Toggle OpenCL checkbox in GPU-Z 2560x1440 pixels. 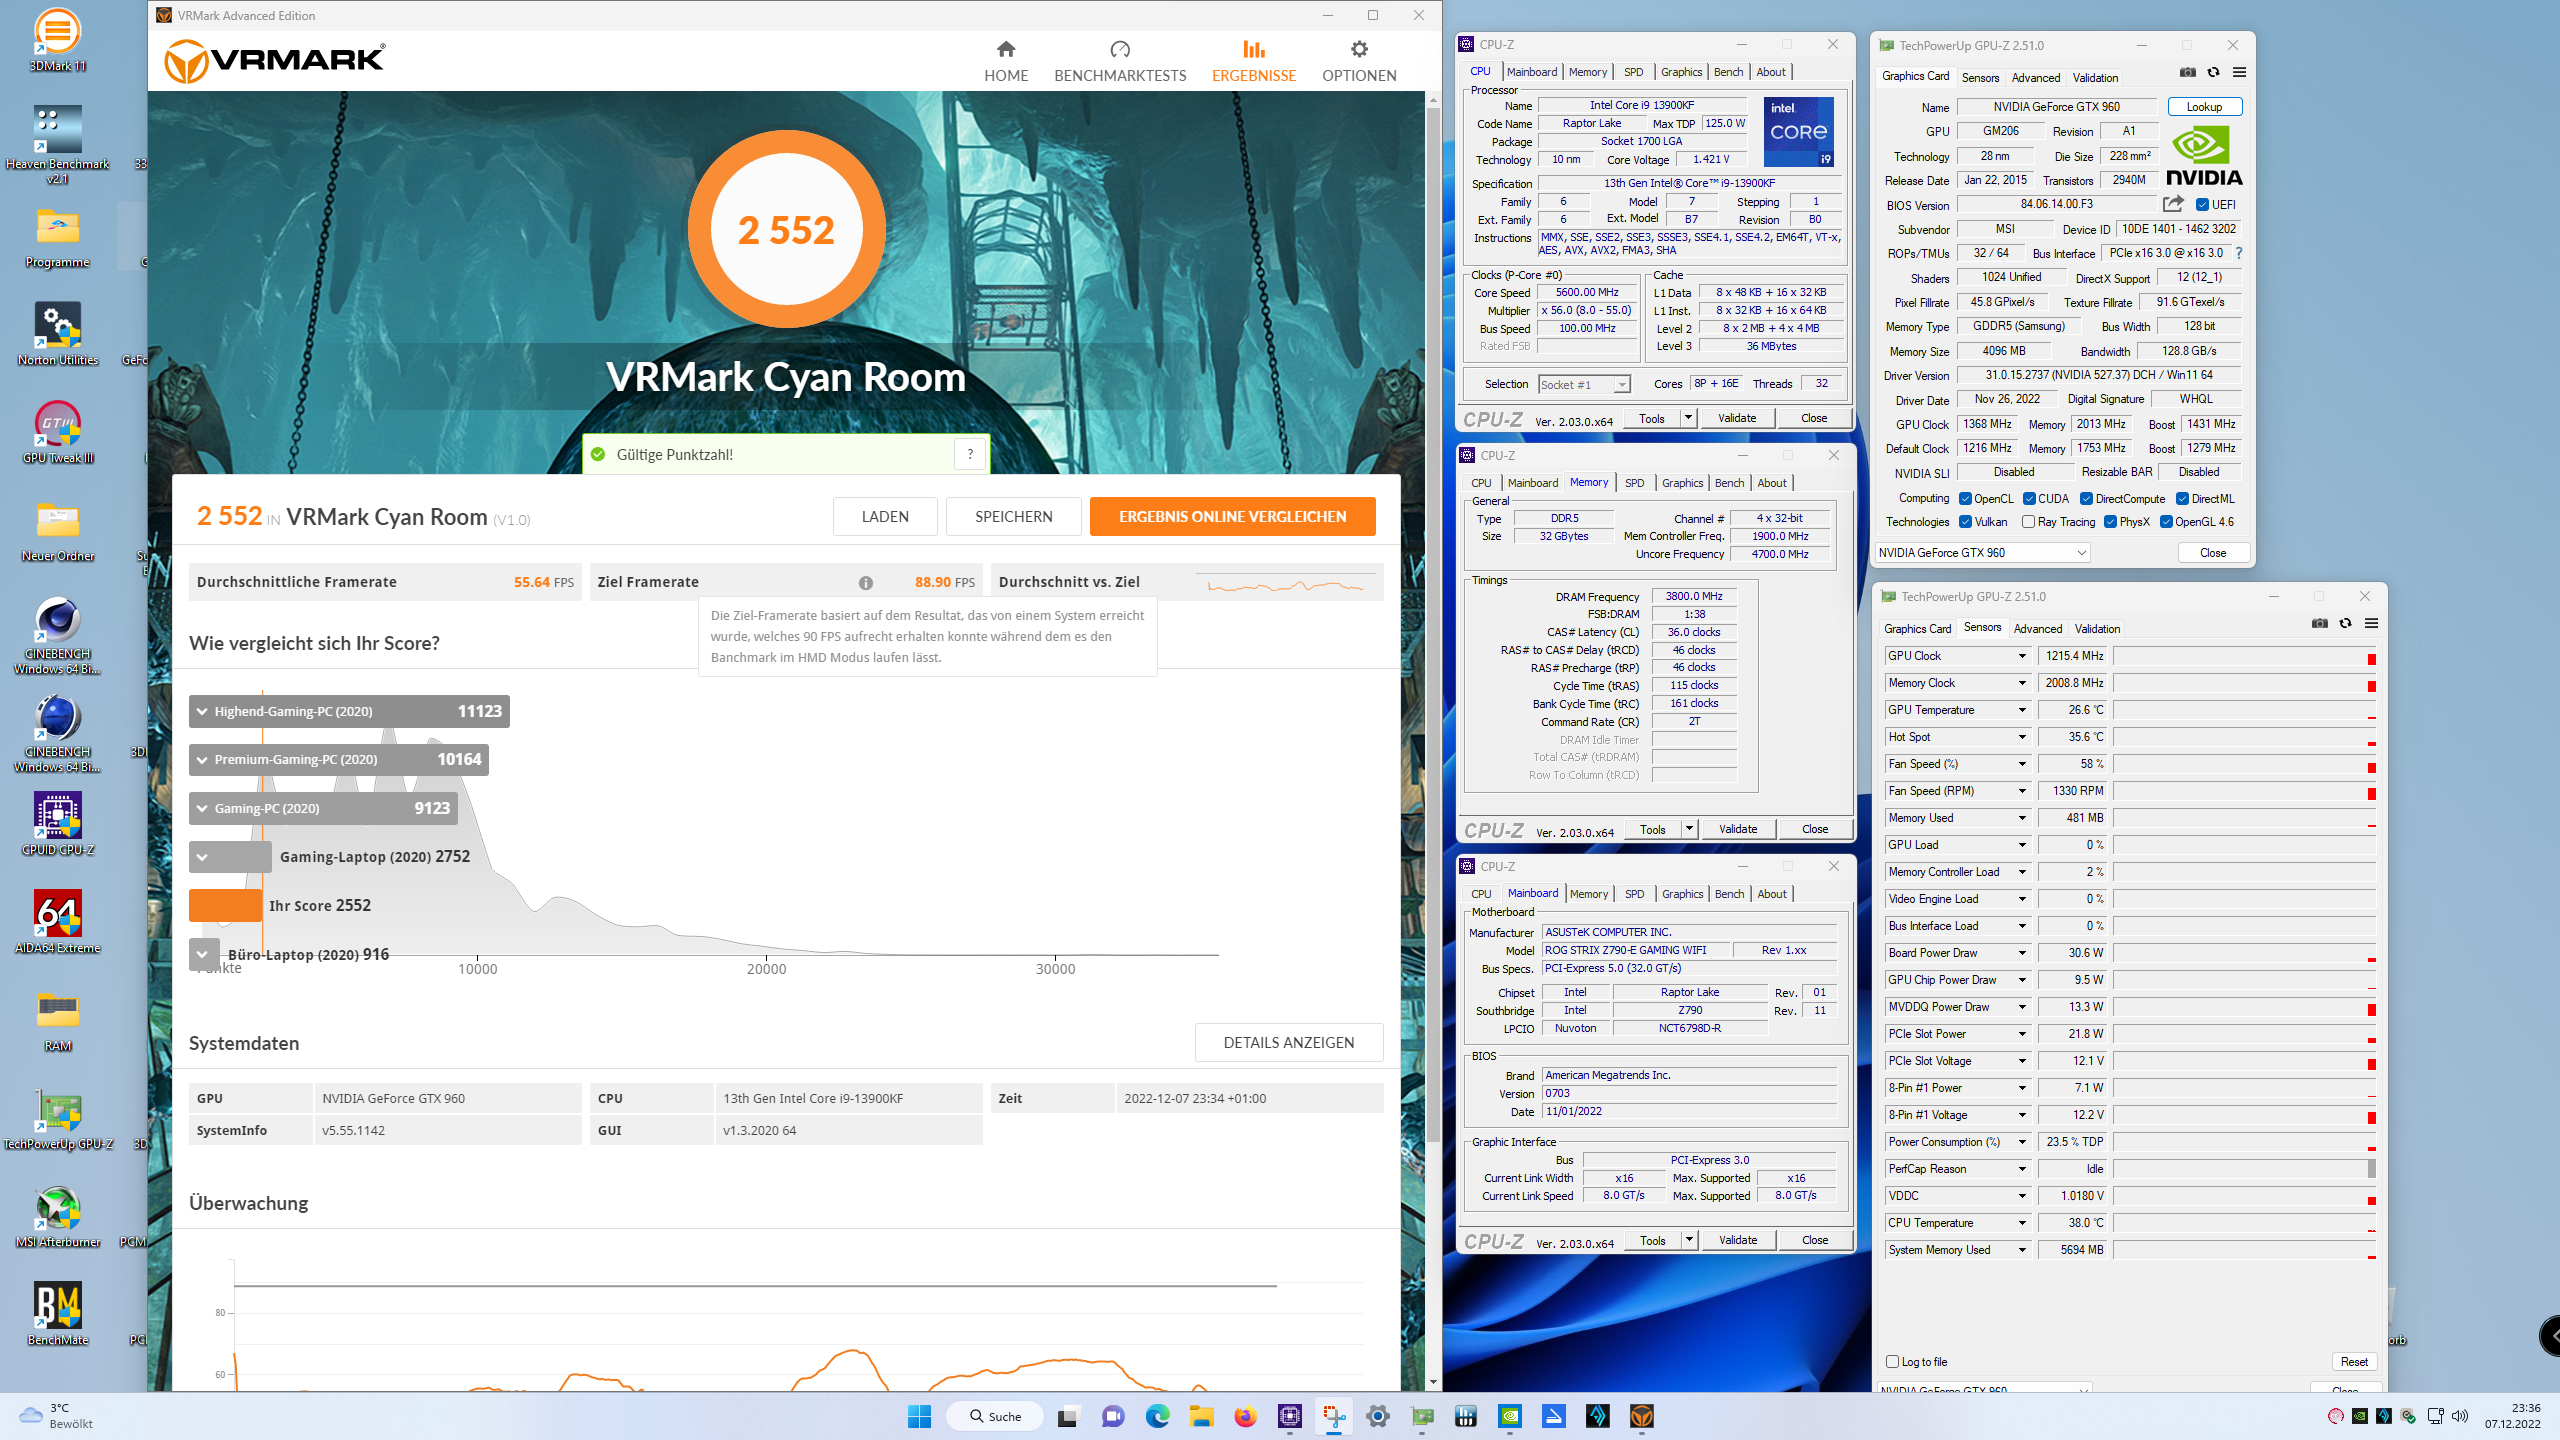pos(1966,499)
